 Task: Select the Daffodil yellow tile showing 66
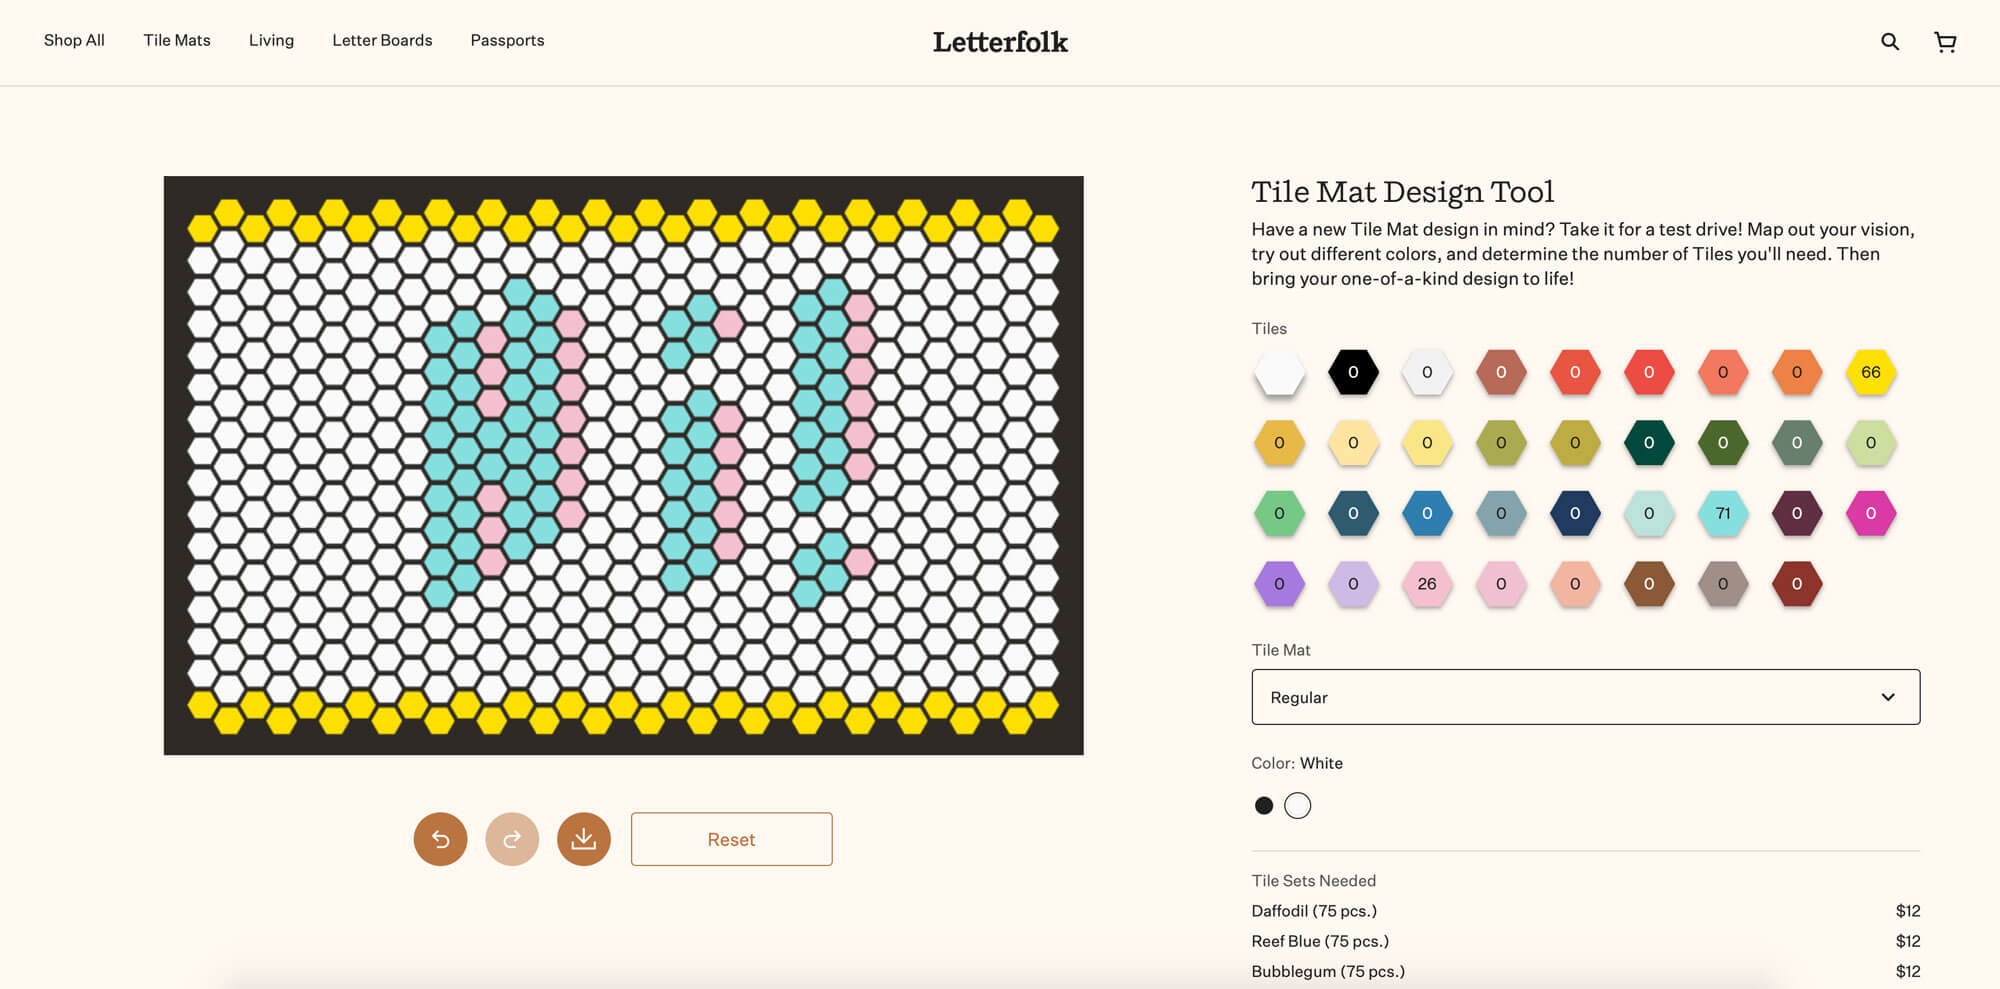[x=1871, y=371]
